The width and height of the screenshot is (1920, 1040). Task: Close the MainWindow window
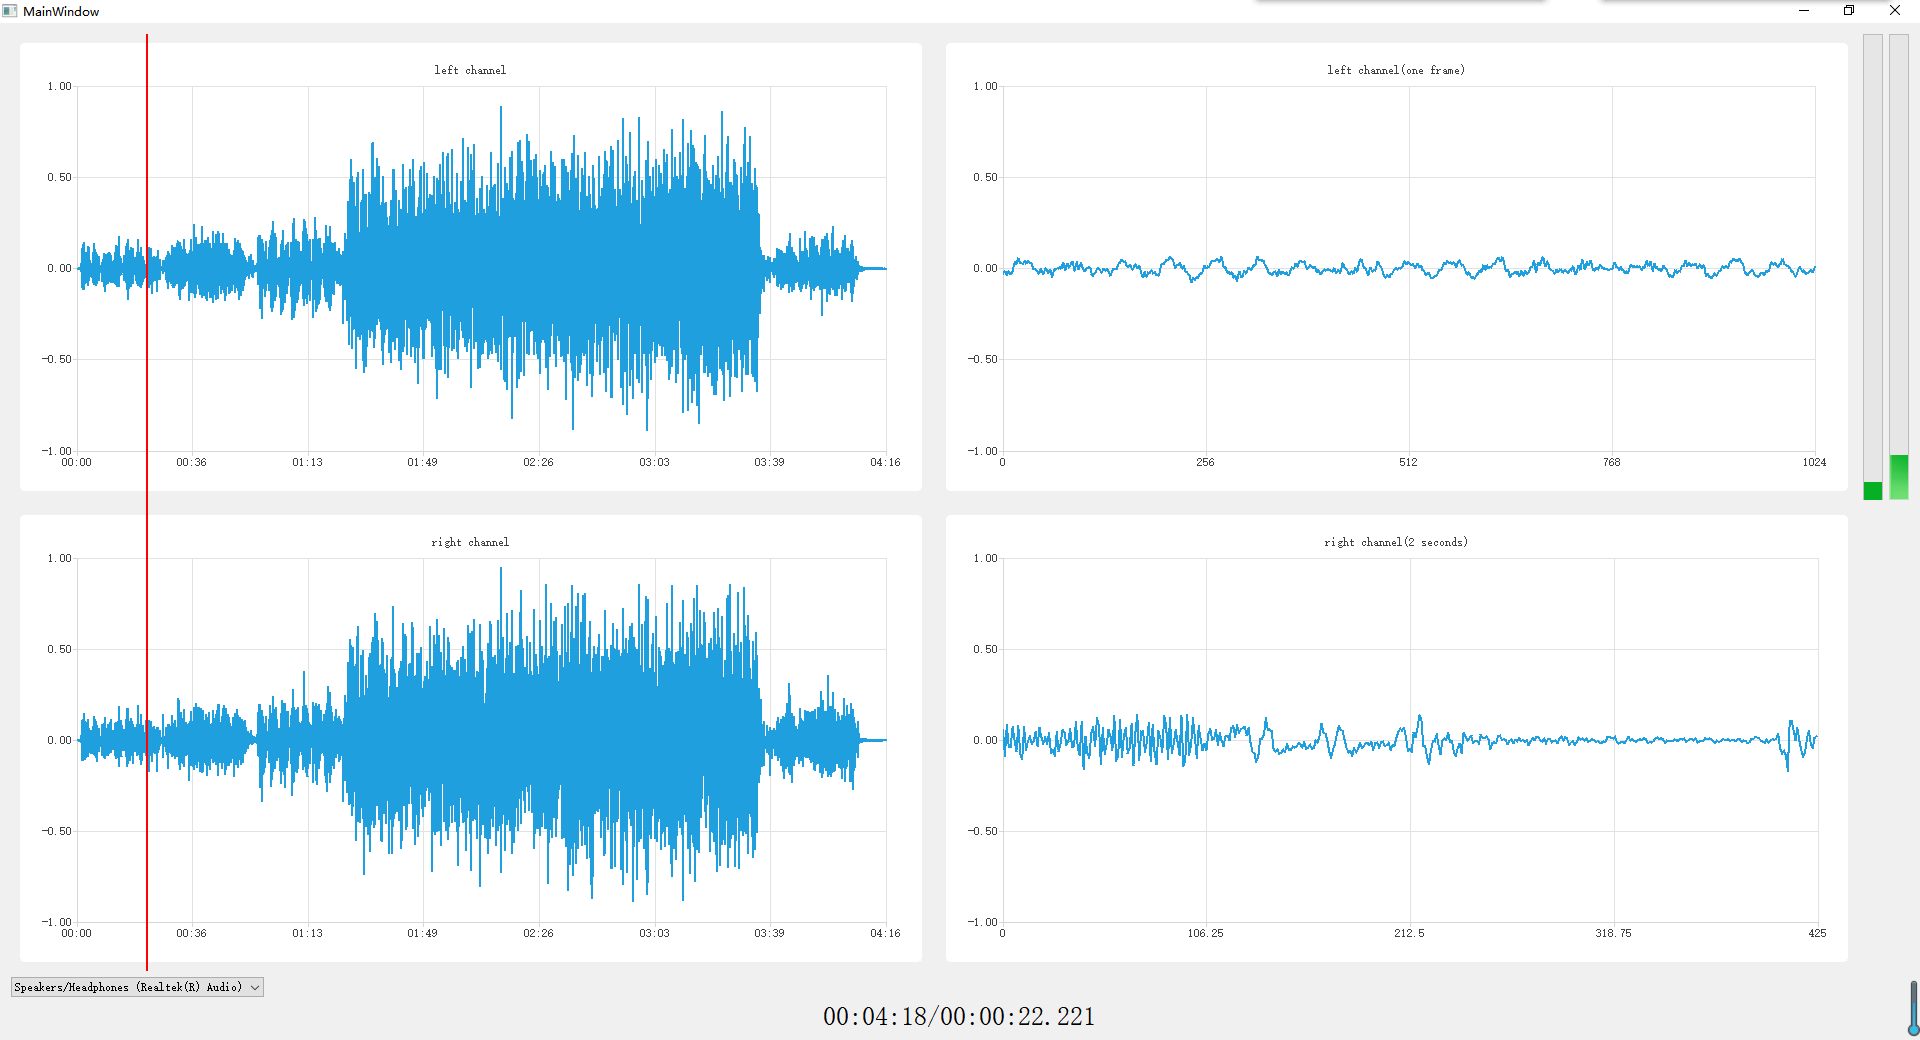click(1895, 11)
